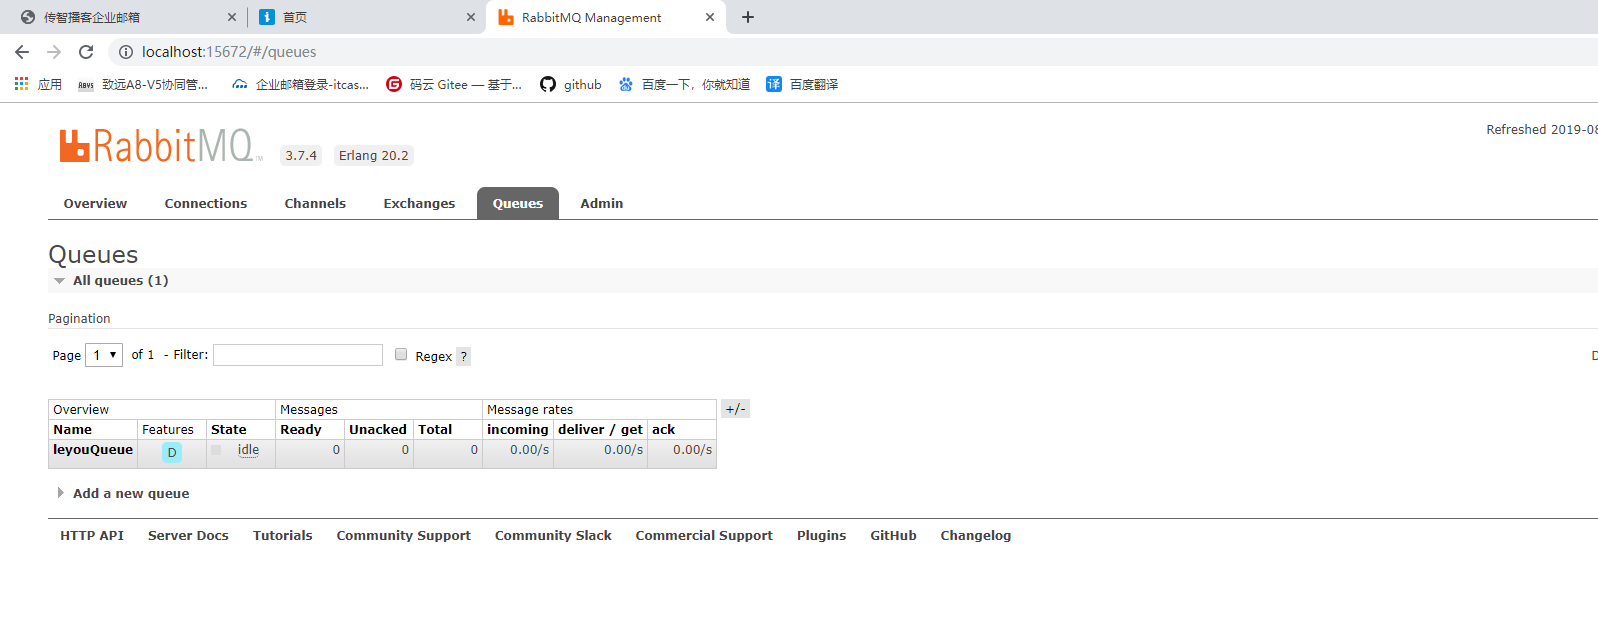Close the RabbitMQ Management tab
The image size is (1598, 629).
710,17
